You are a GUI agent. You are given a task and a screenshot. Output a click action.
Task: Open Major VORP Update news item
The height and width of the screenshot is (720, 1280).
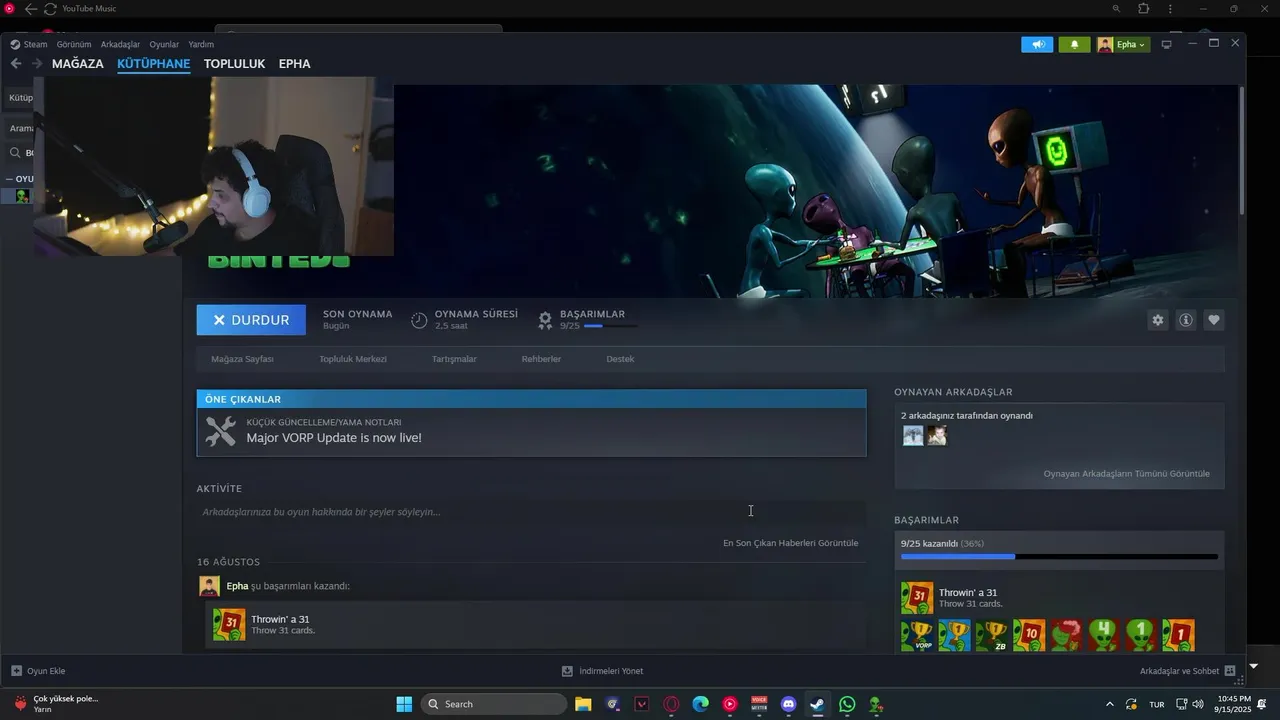pos(531,432)
